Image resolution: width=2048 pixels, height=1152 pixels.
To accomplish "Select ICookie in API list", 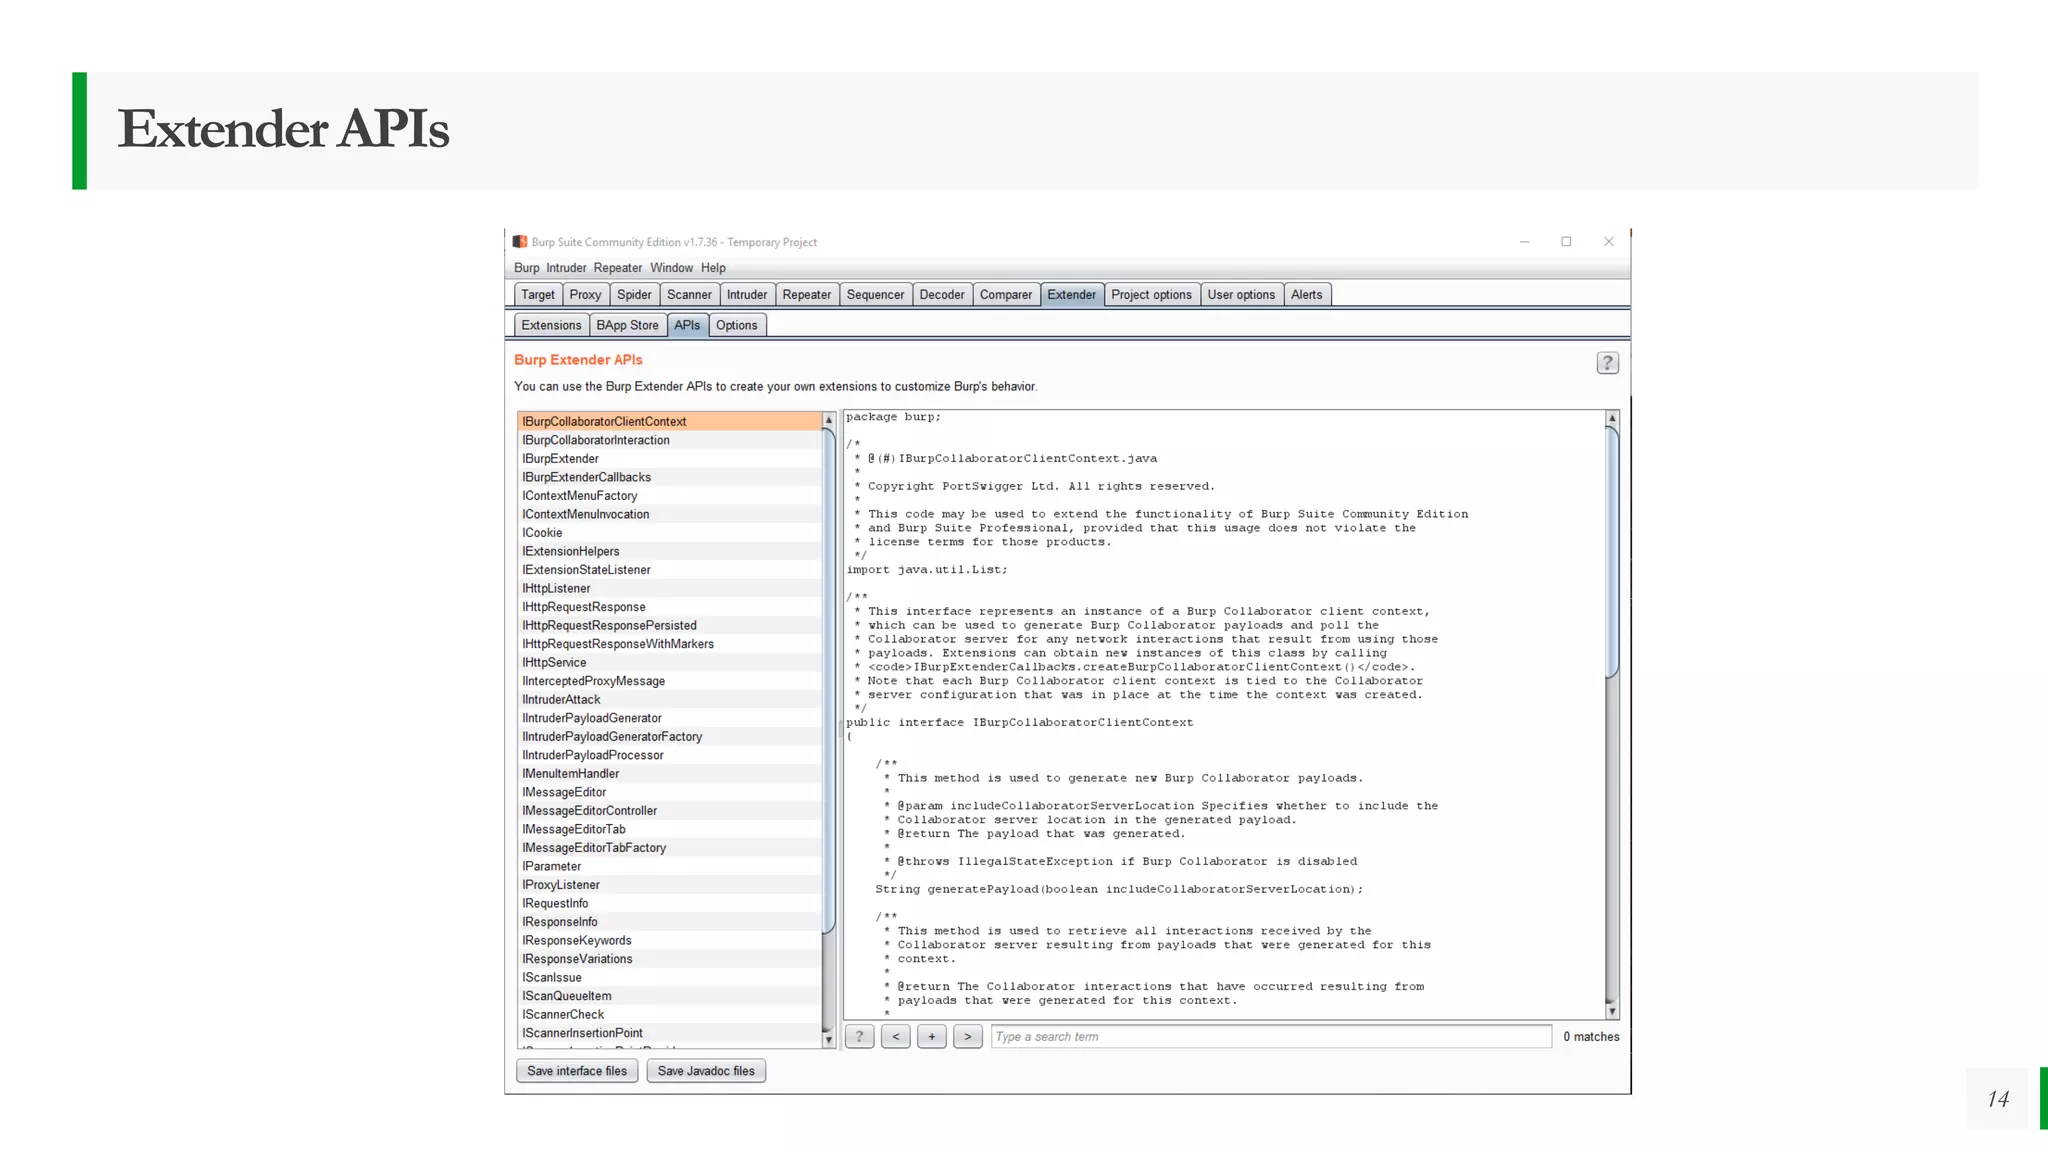I will [669, 533].
